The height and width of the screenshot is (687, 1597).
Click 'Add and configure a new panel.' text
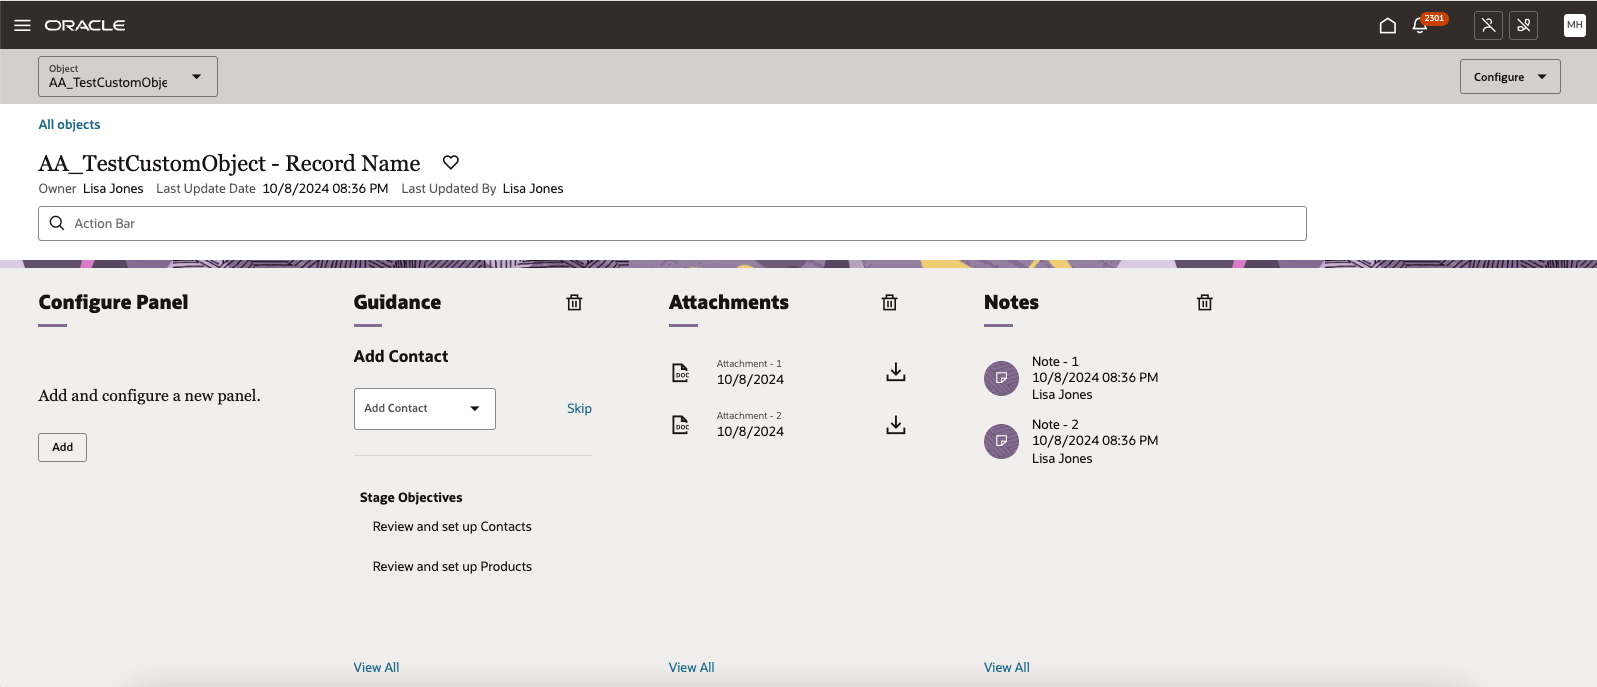pos(149,395)
